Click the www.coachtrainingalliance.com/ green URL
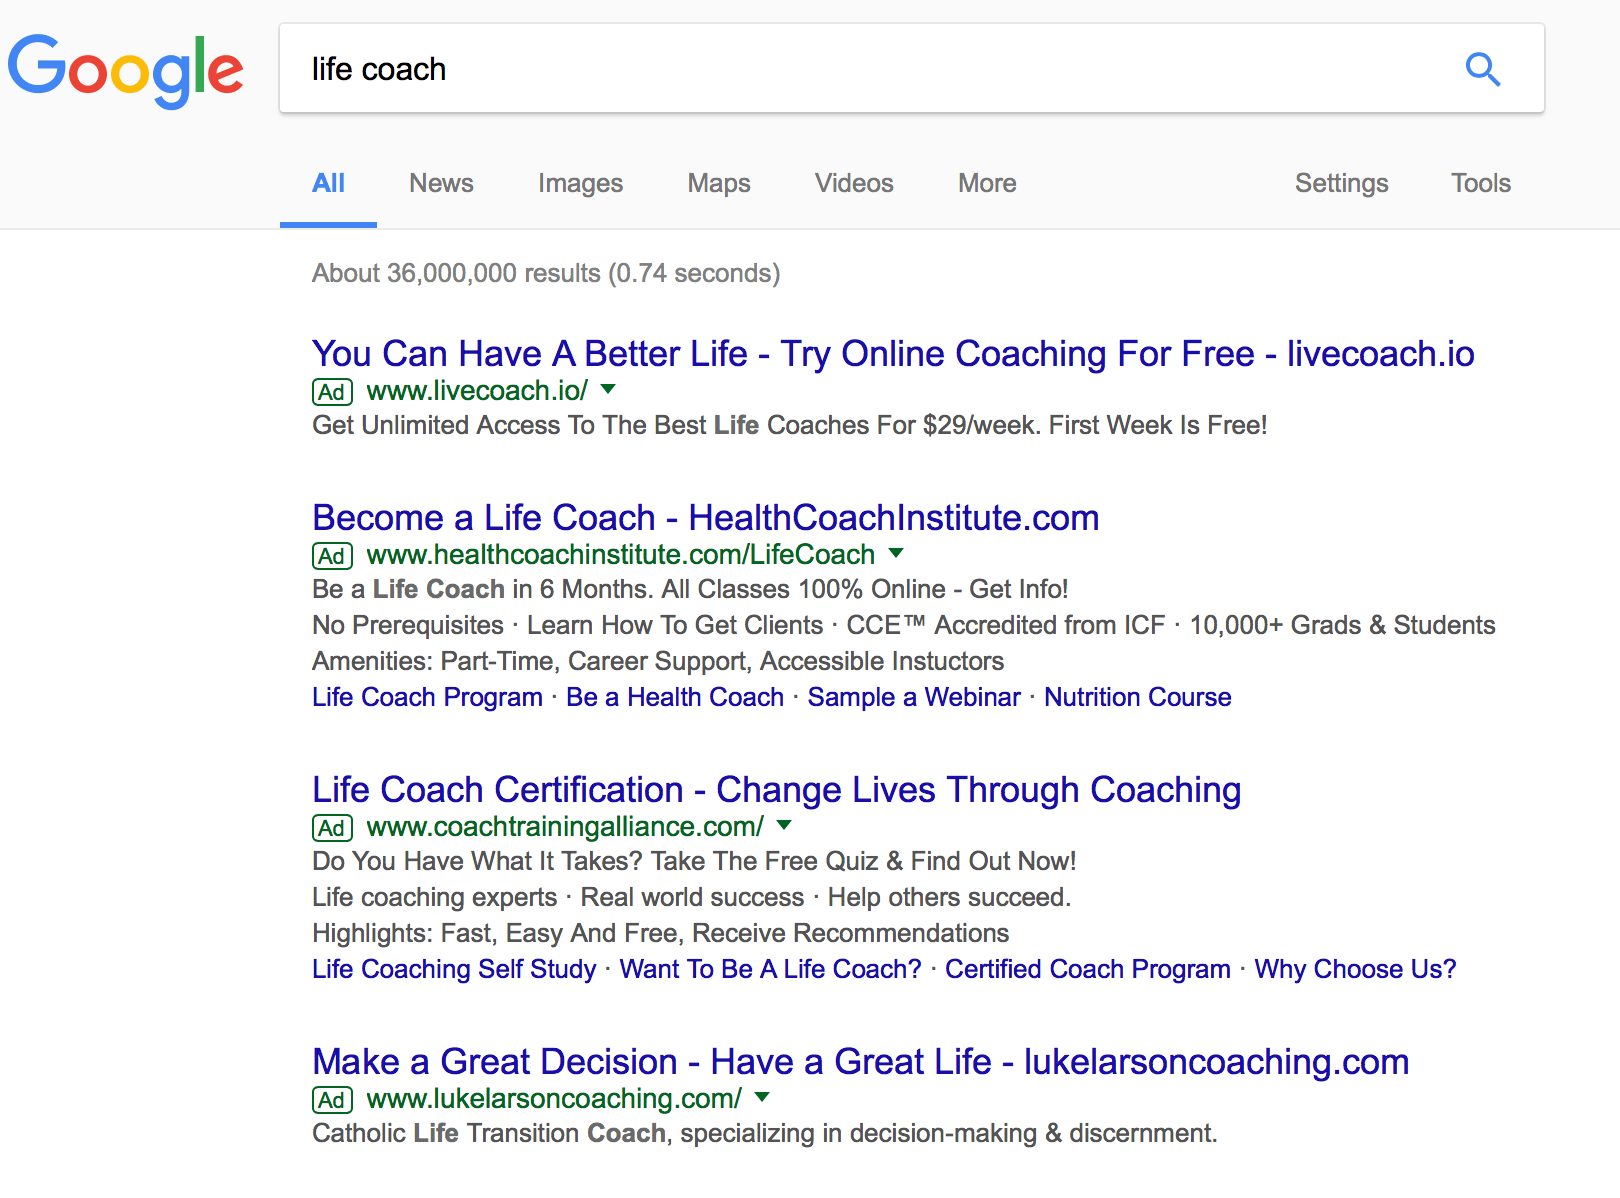This screenshot has width=1620, height=1198. coord(565,827)
